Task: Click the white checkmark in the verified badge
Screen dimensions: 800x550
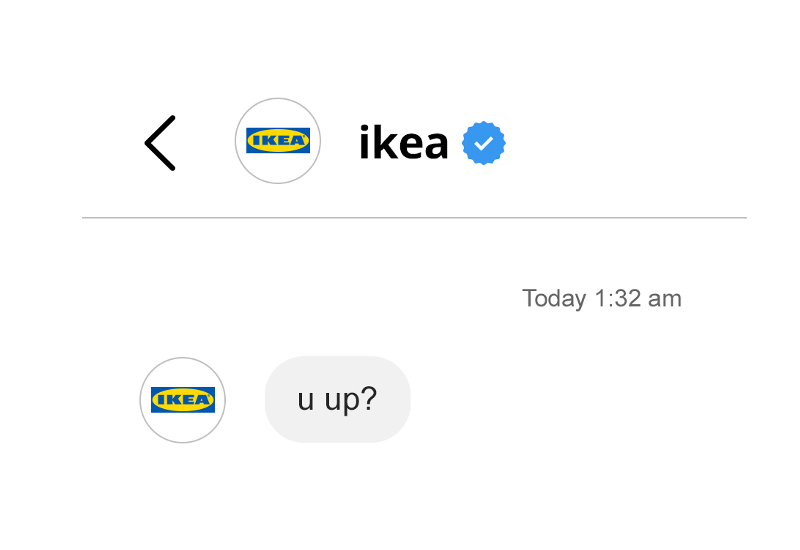Action: point(483,144)
